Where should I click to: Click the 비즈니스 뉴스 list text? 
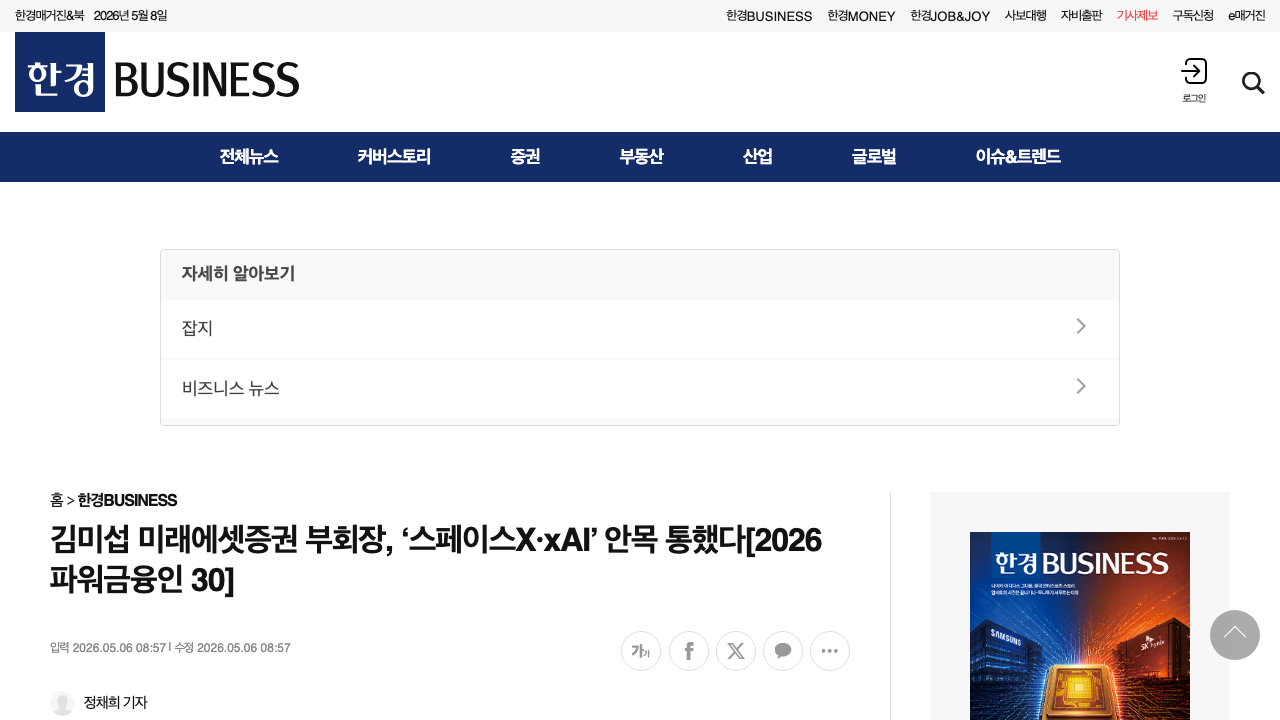[230, 388]
